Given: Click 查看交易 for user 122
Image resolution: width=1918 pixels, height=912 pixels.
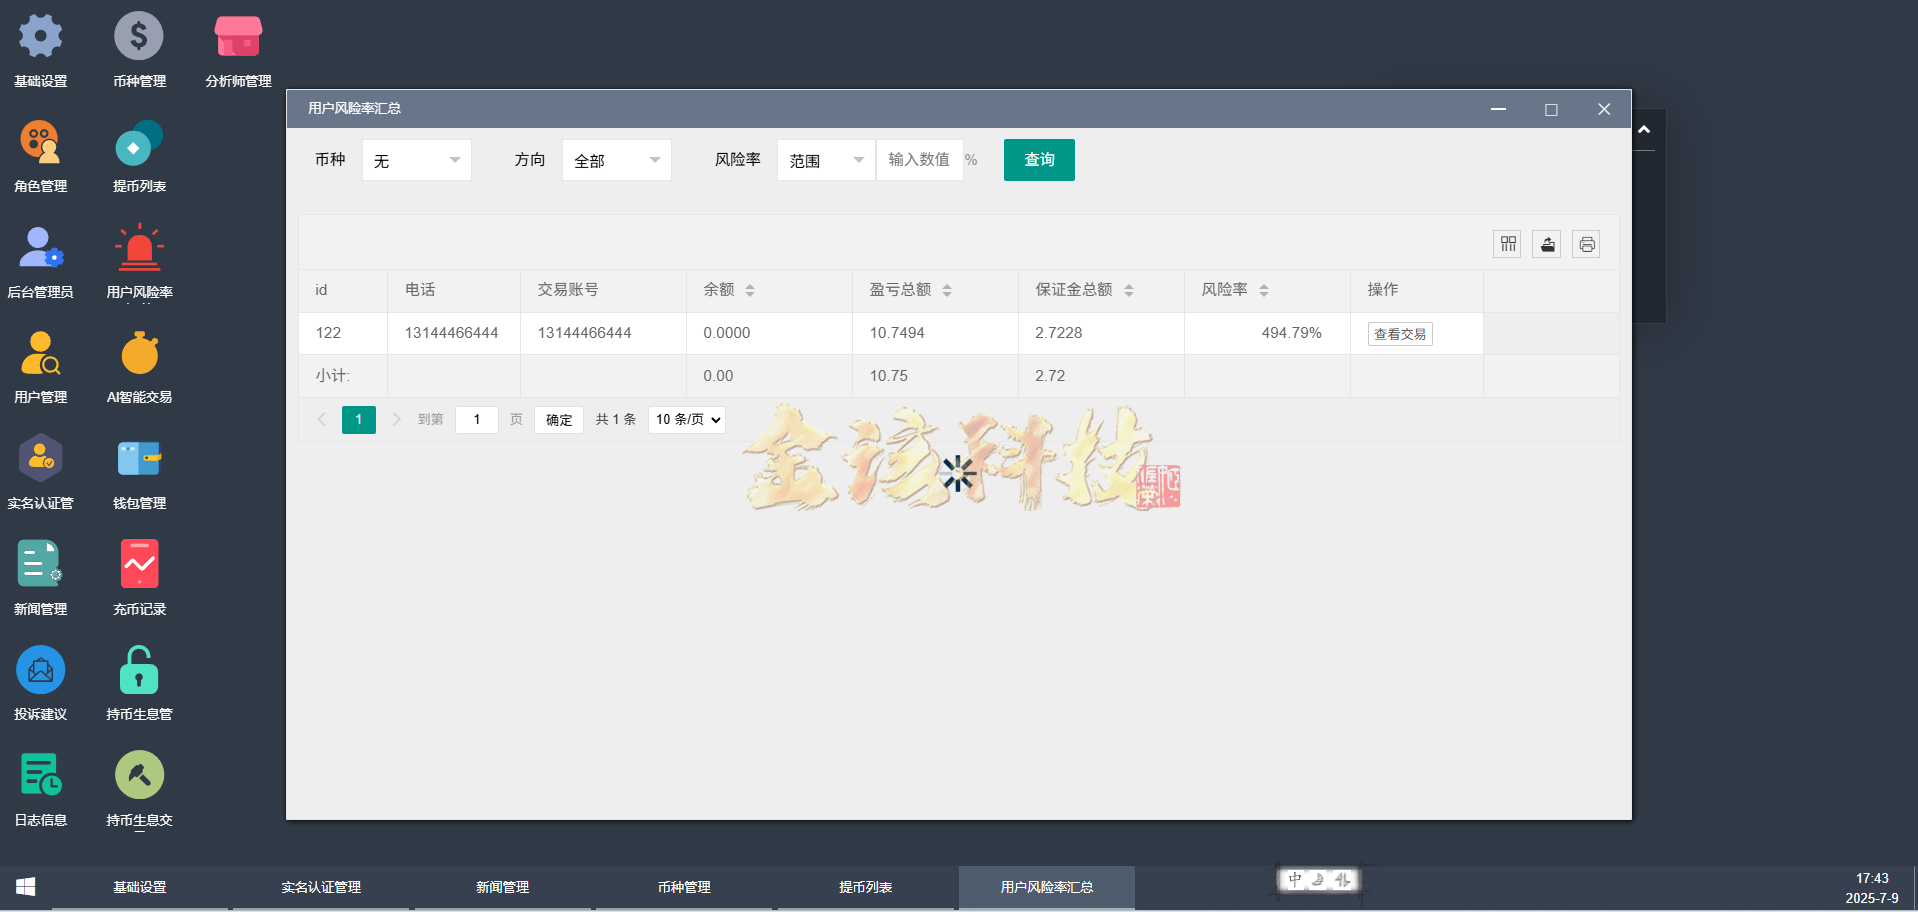Looking at the screenshot, I should 1400,333.
